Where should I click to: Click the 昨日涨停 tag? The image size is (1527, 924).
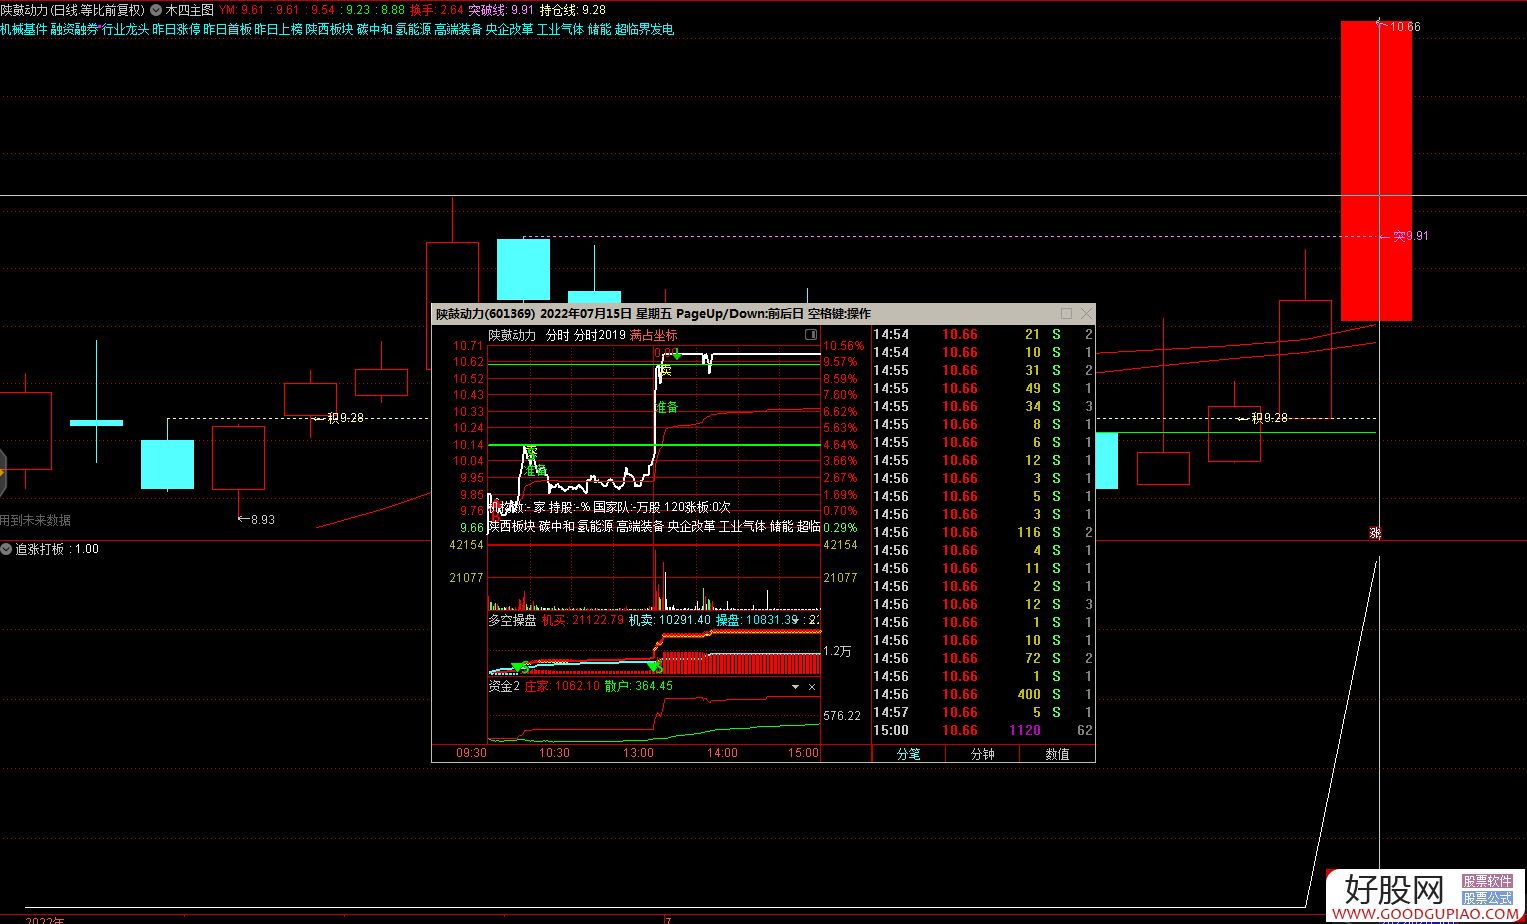[x=176, y=30]
